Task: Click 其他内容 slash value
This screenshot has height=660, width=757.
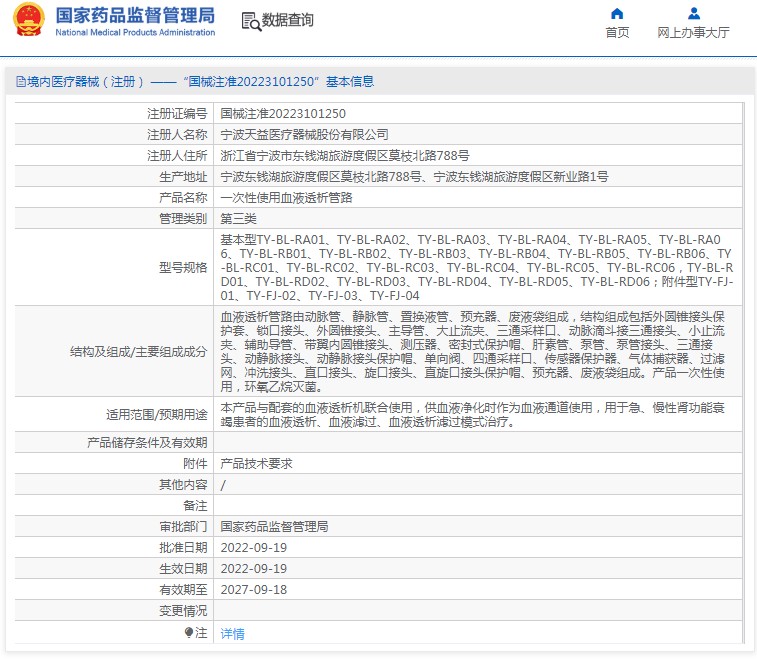Action: point(223,485)
